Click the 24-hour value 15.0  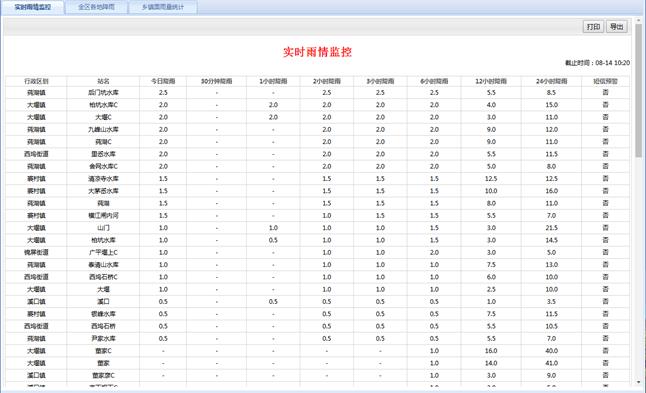[552, 105]
